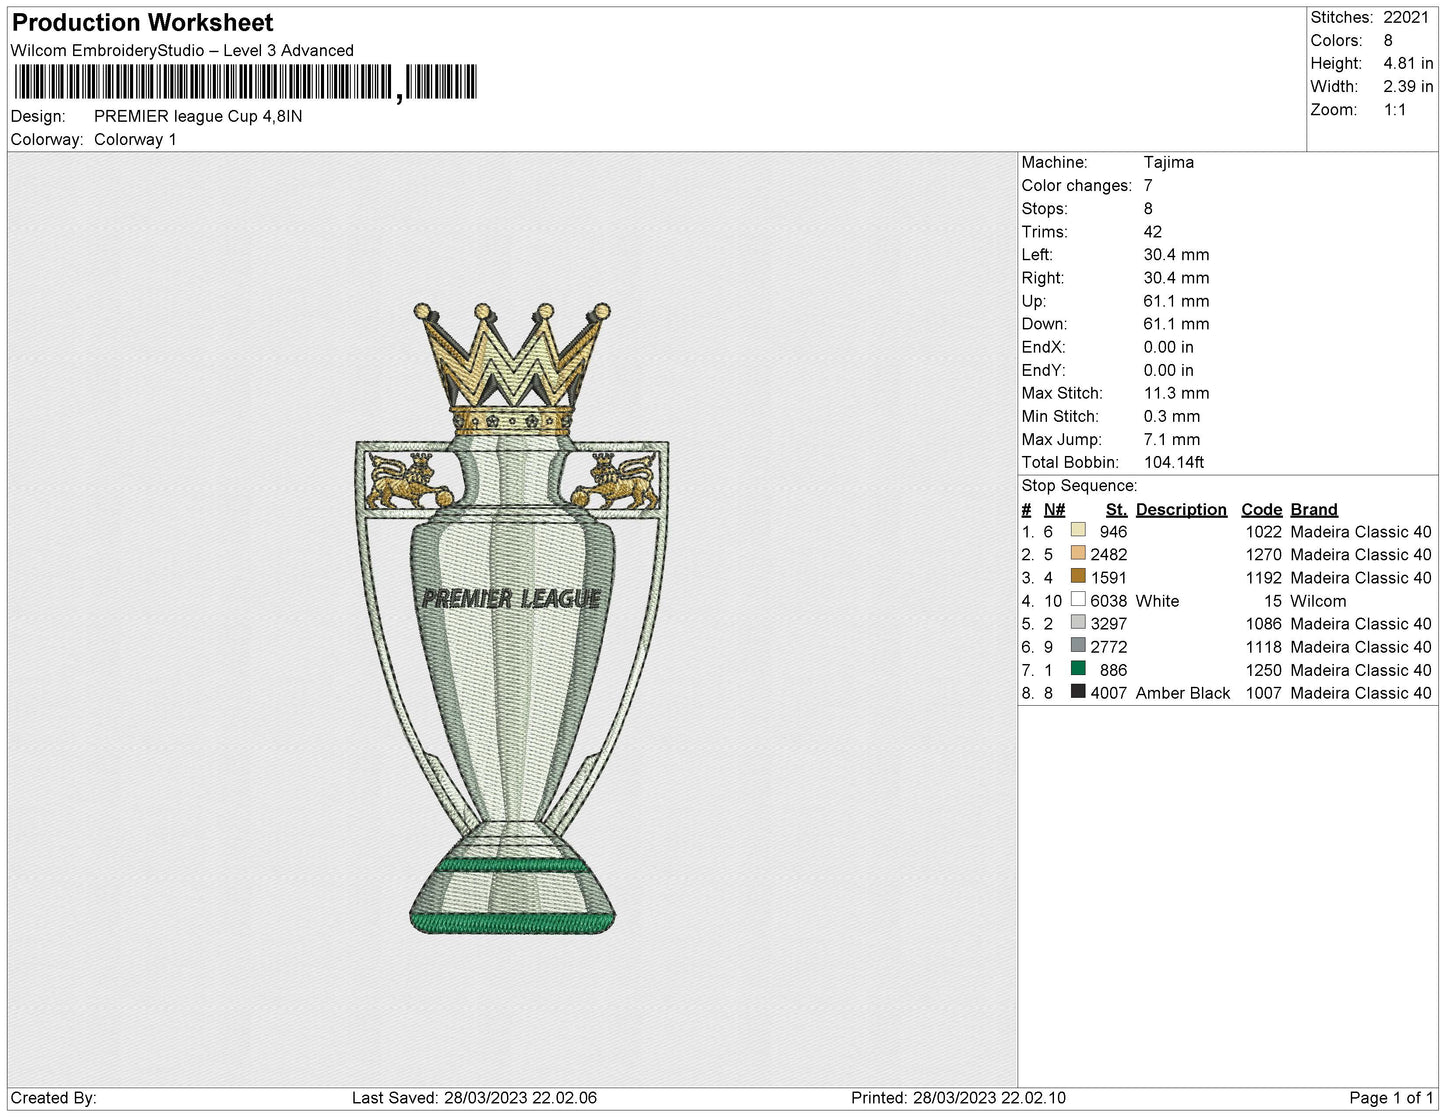Viewport: 1445px width, 1117px height.
Task: Click code '1250' in stop 7
Action: tap(1263, 670)
